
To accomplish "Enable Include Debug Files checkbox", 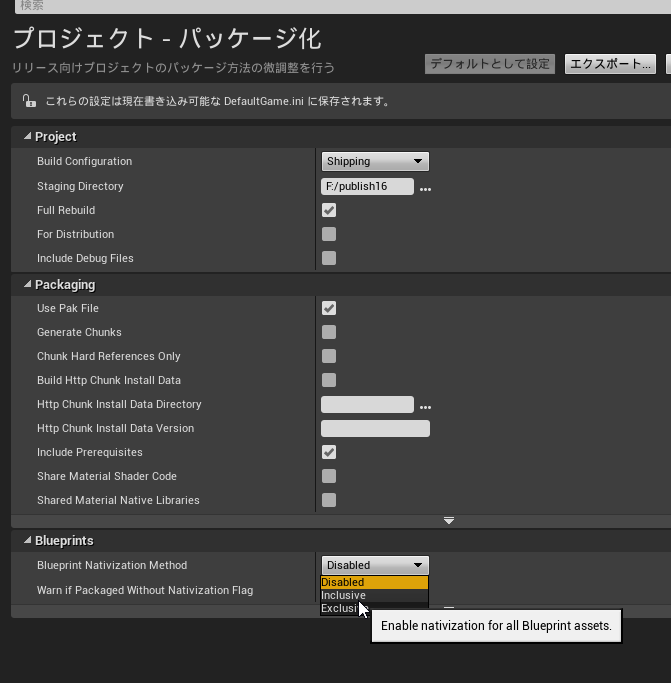I will pos(329,258).
